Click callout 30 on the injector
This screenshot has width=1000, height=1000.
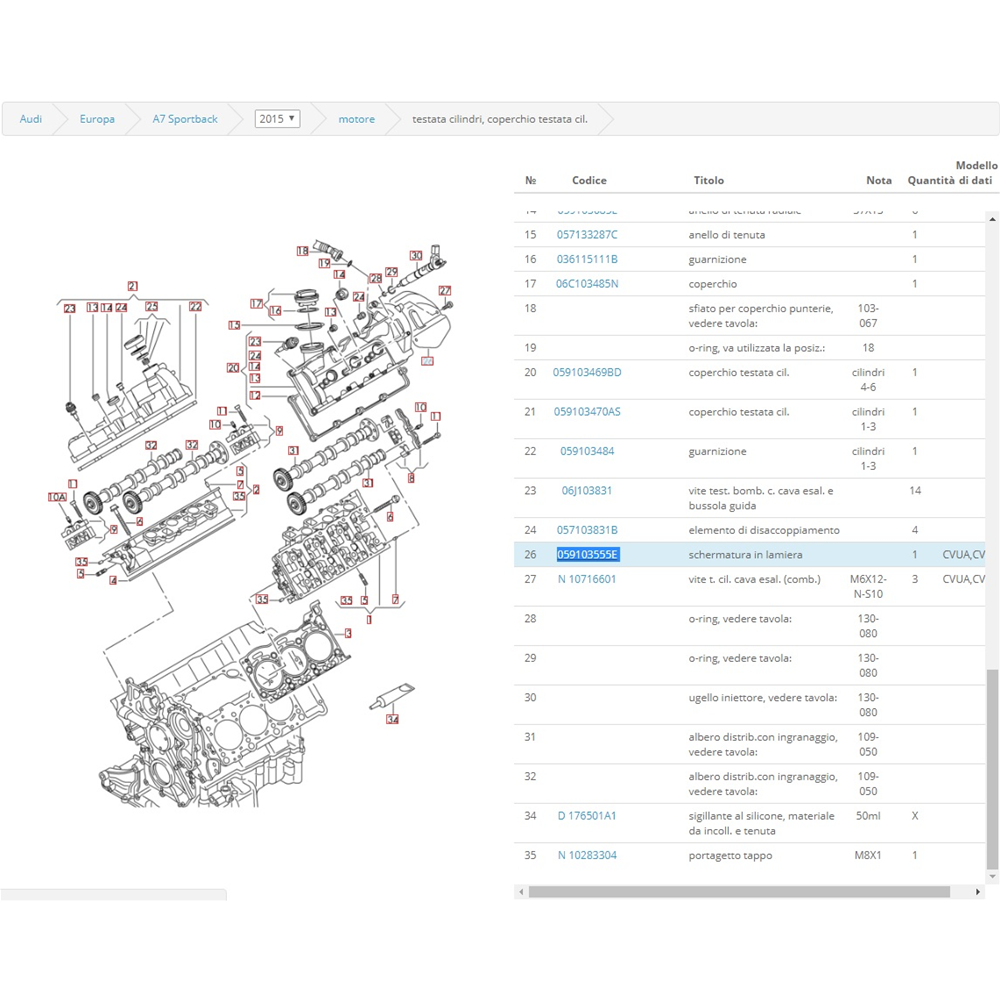tap(416, 255)
